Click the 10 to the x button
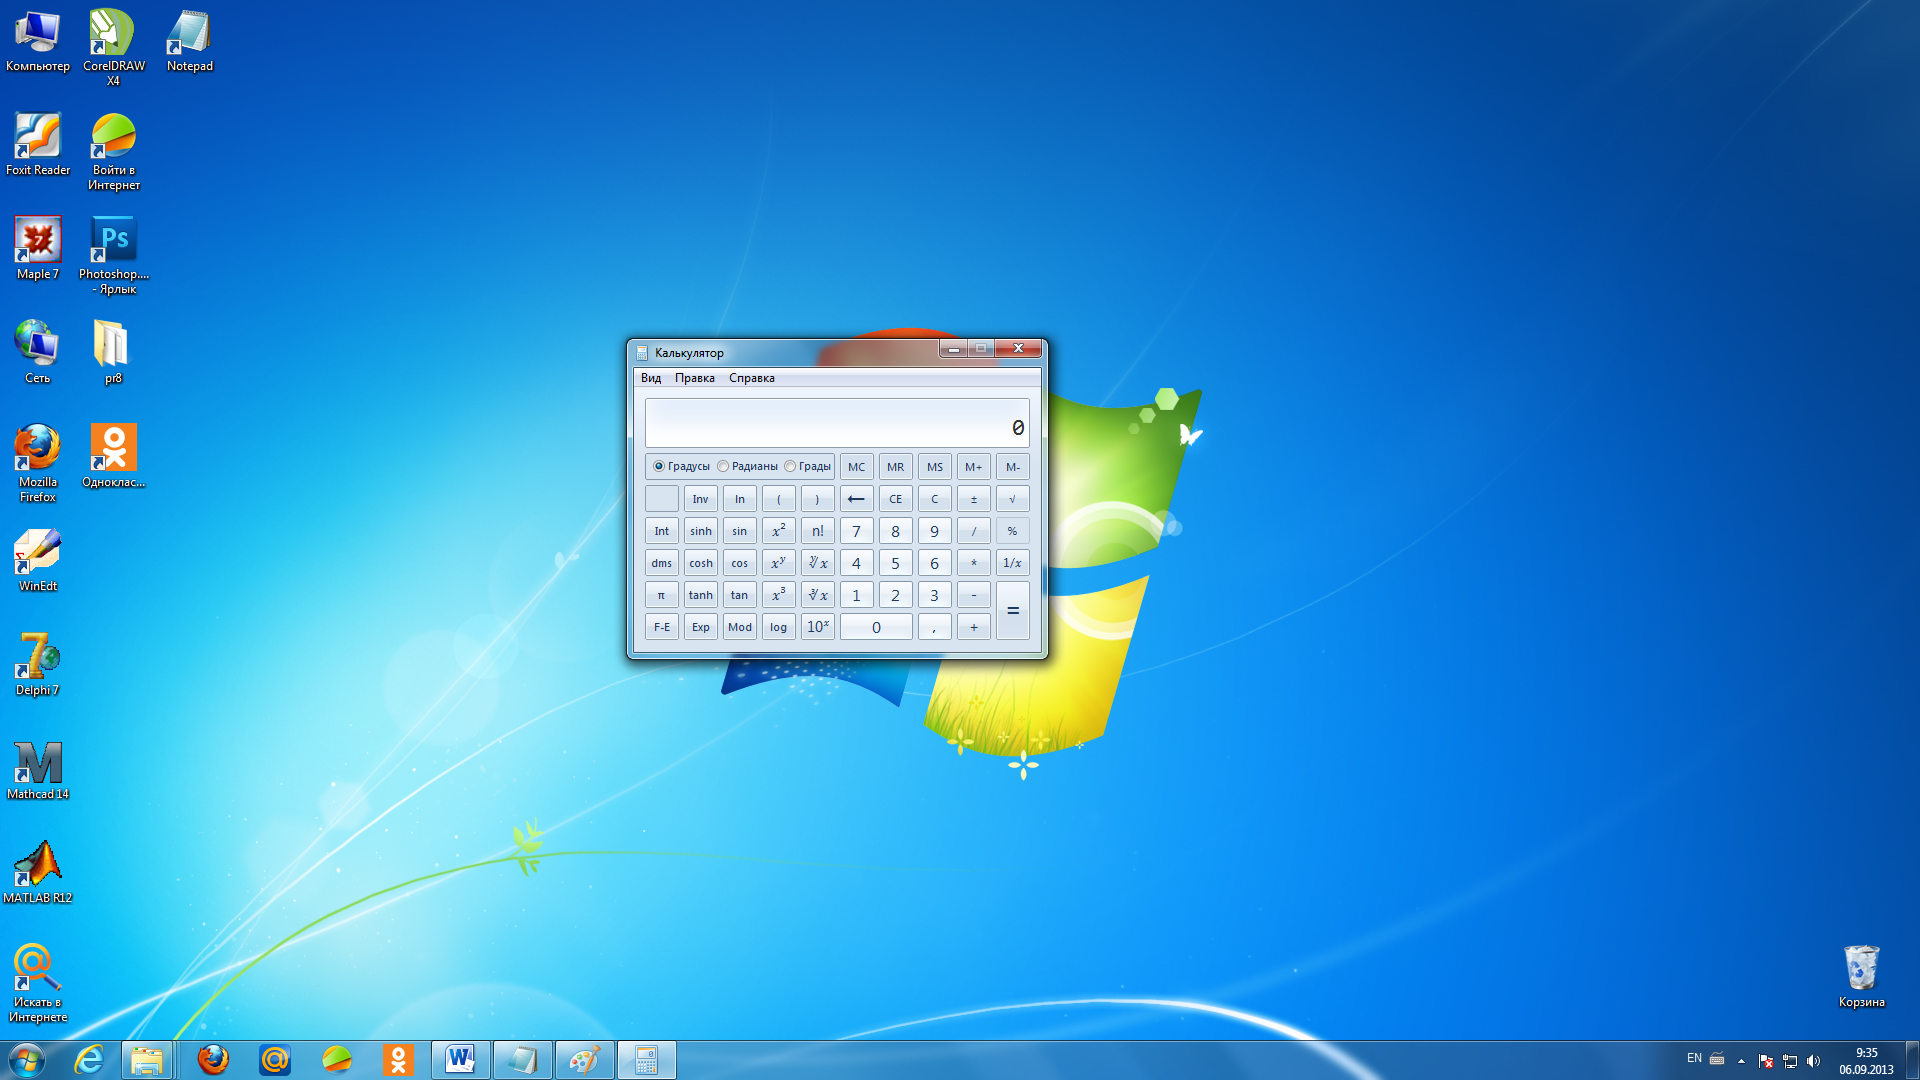Screen dimensions: 1920x1080 click(817, 627)
